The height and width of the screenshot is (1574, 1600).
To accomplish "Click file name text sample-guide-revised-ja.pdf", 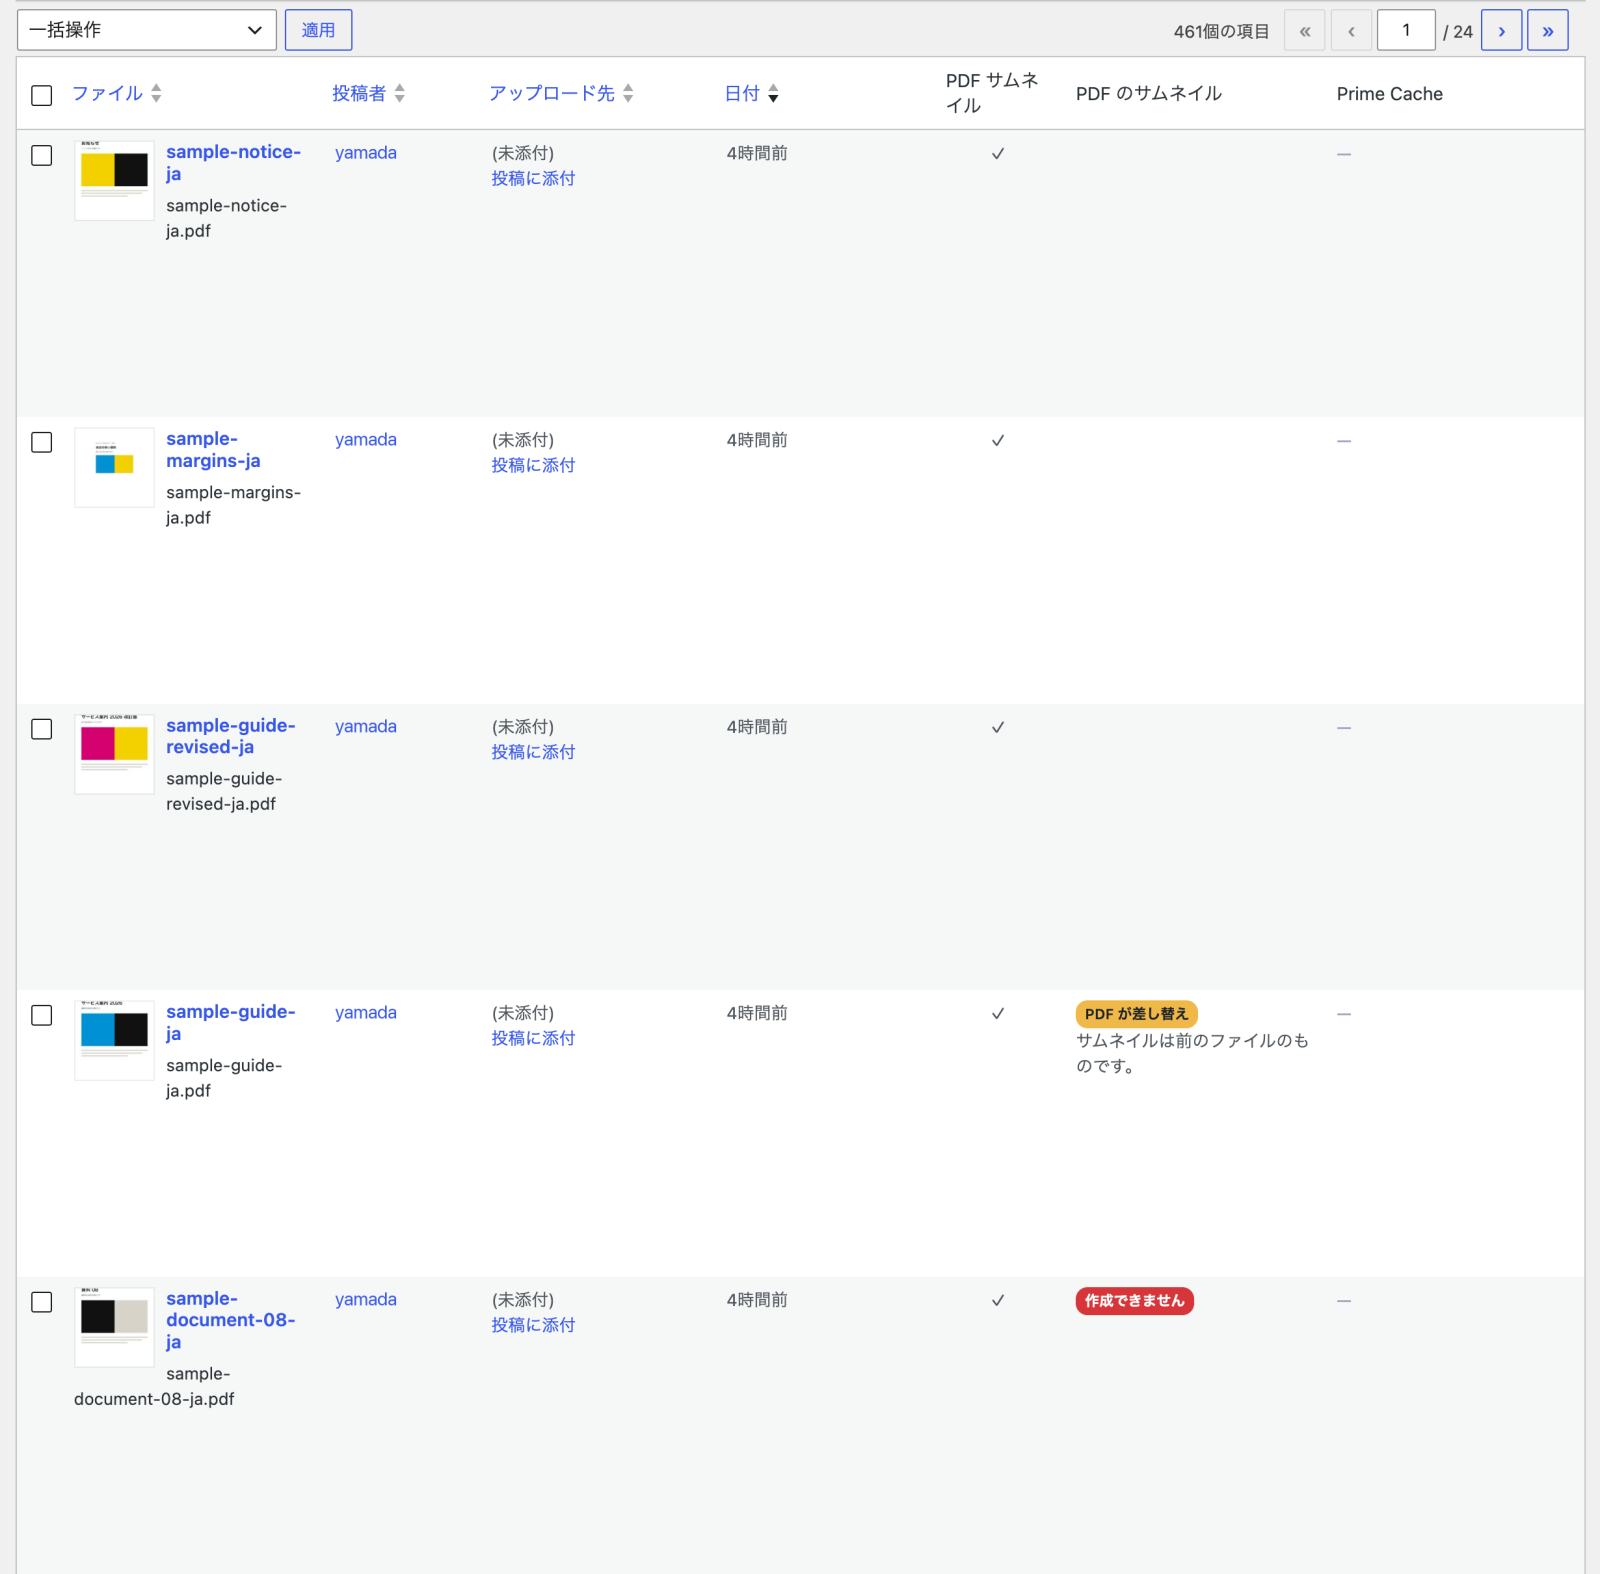I will tap(224, 791).
